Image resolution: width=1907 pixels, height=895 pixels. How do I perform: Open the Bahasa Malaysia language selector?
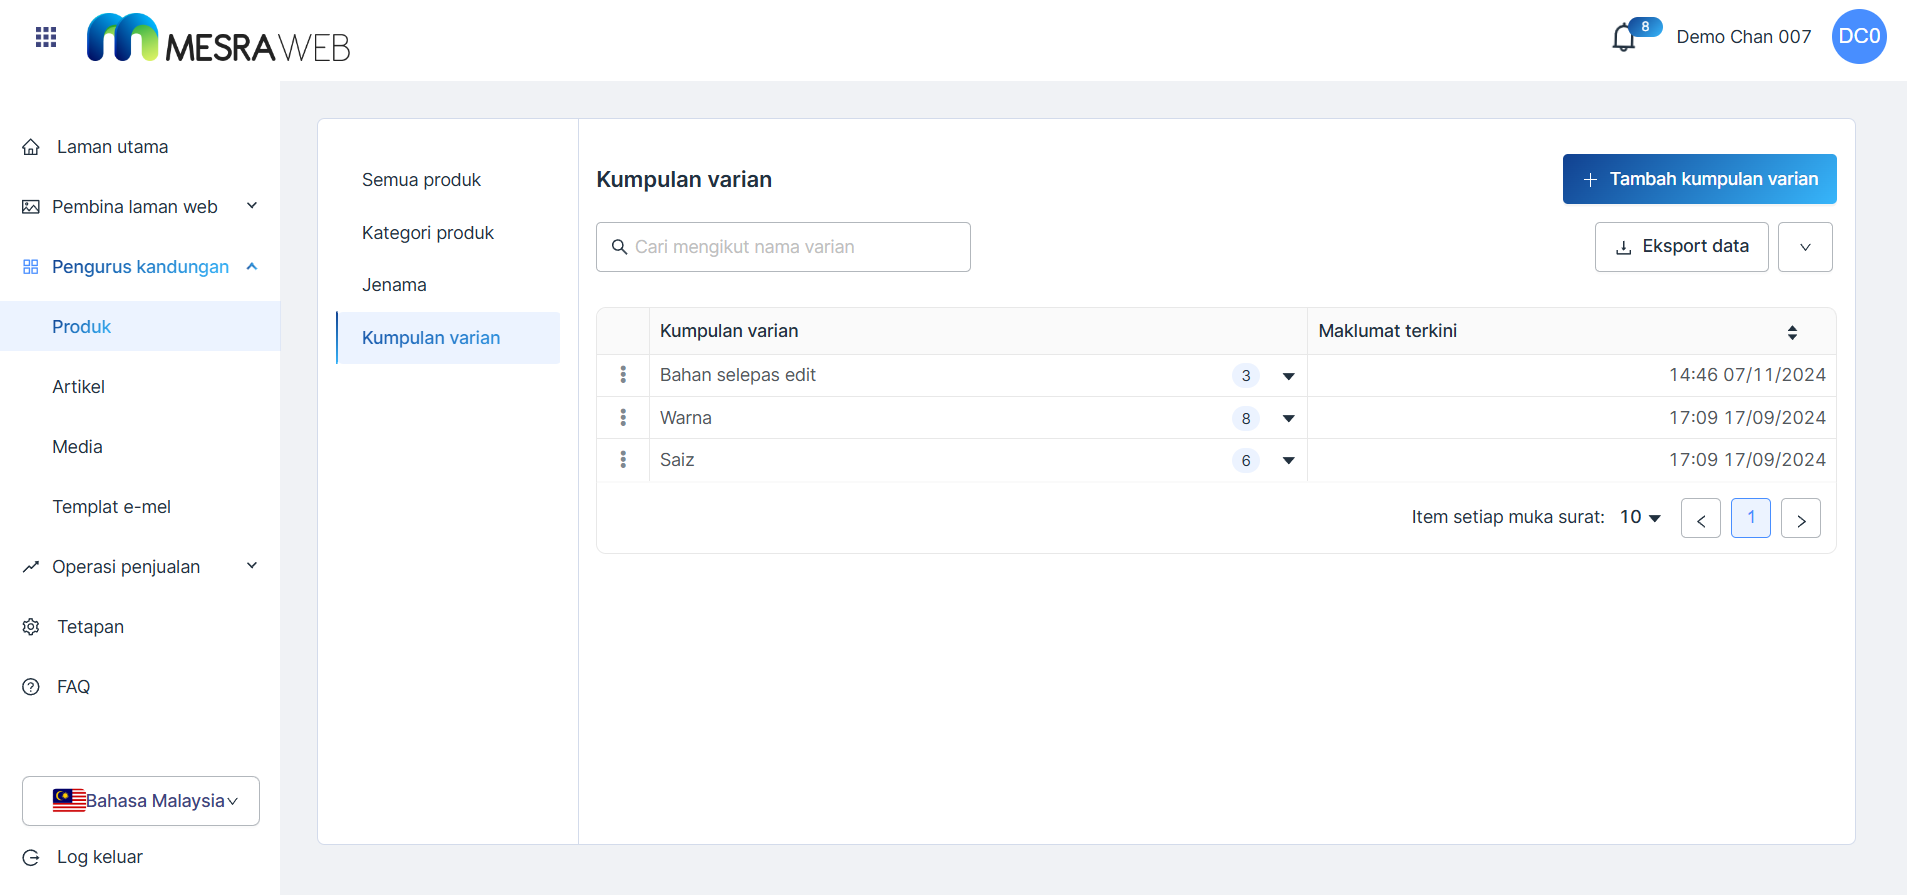tap(141, 801)
